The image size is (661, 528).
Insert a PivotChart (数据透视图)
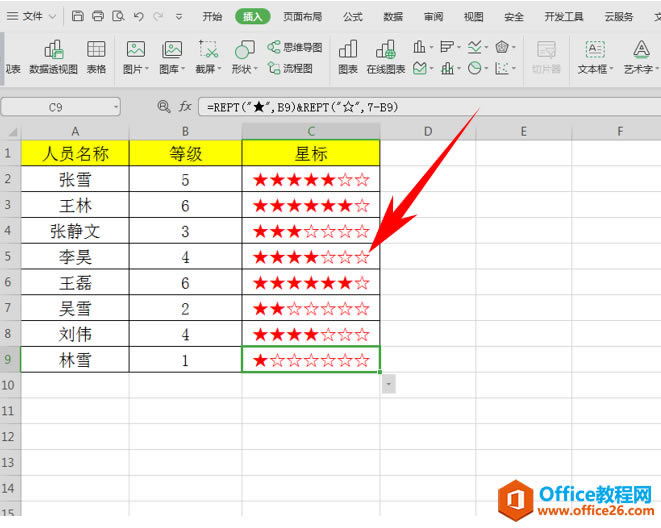[x=54, y=57]
